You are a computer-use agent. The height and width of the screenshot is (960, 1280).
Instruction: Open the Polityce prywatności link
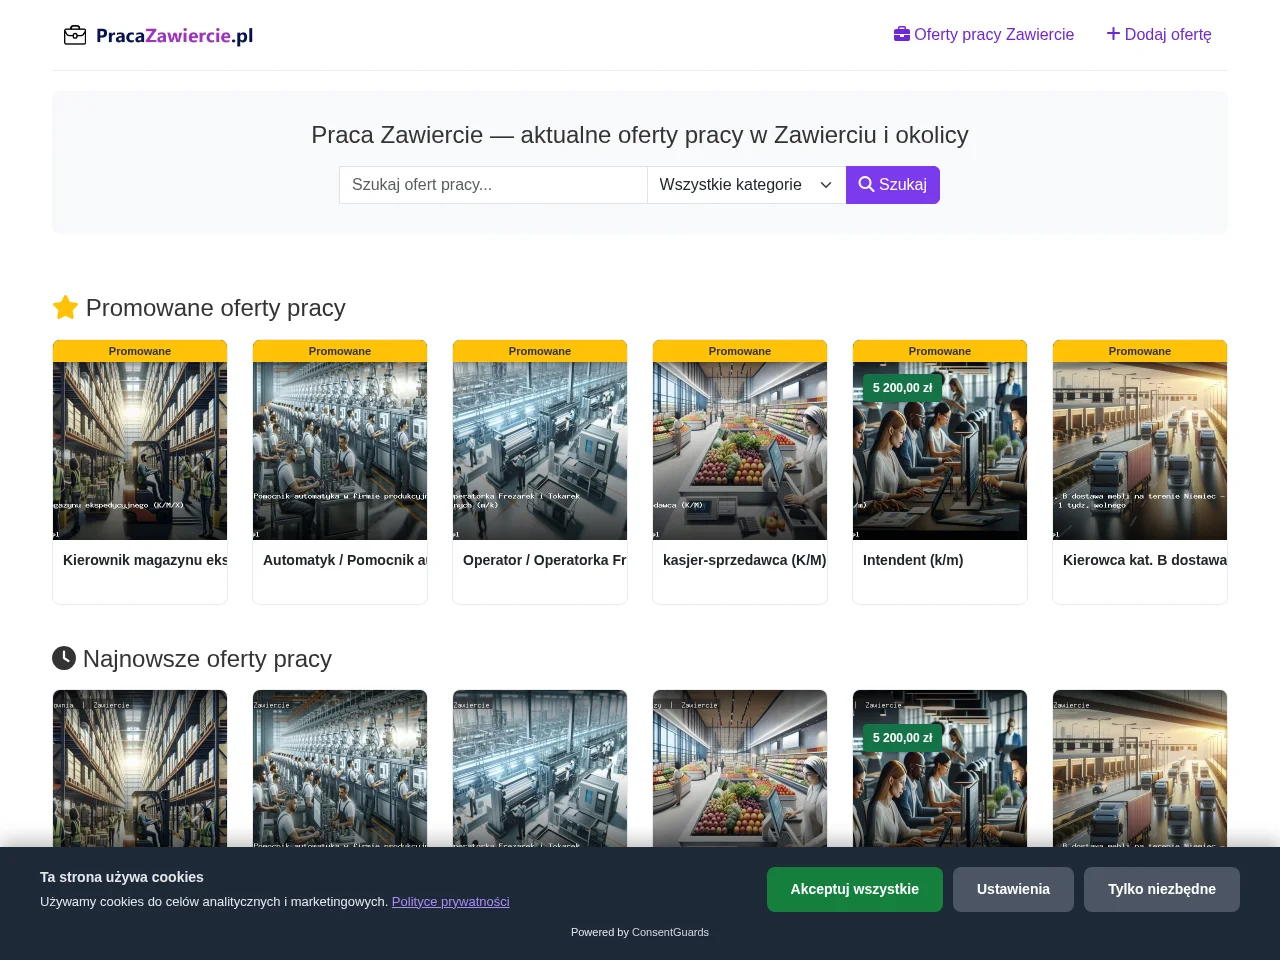tap(450, 902)
